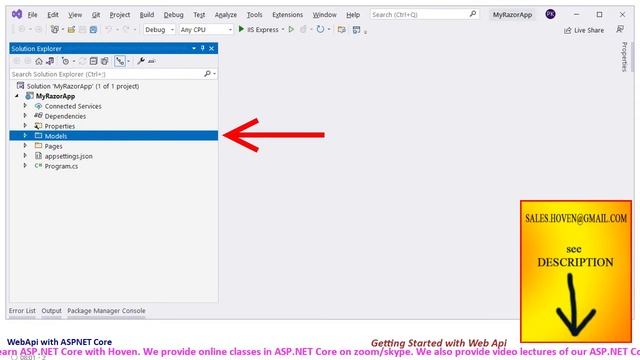This screenshot has height=360, width=640.
Task: Click the Save All toolbar icon
Action: coord(93,29)
